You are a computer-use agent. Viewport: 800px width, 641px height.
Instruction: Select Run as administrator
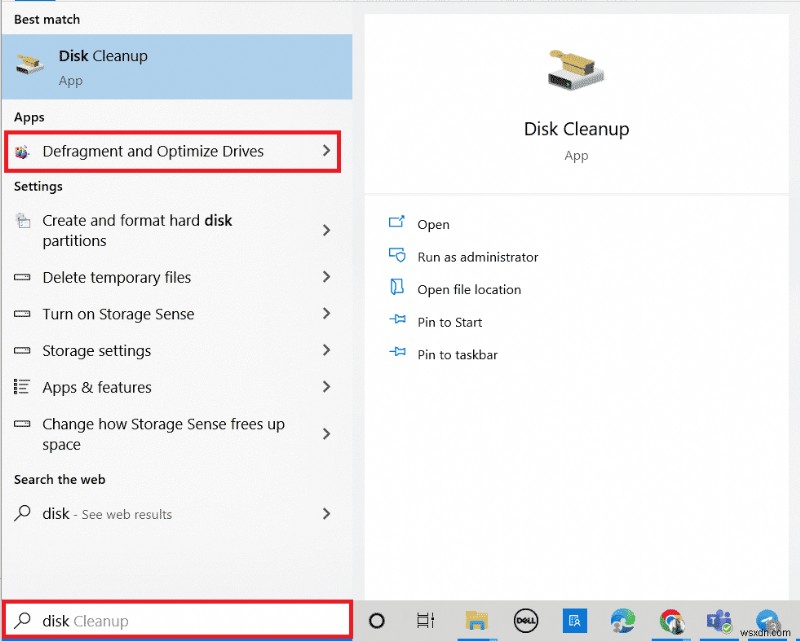pos(477,257)
